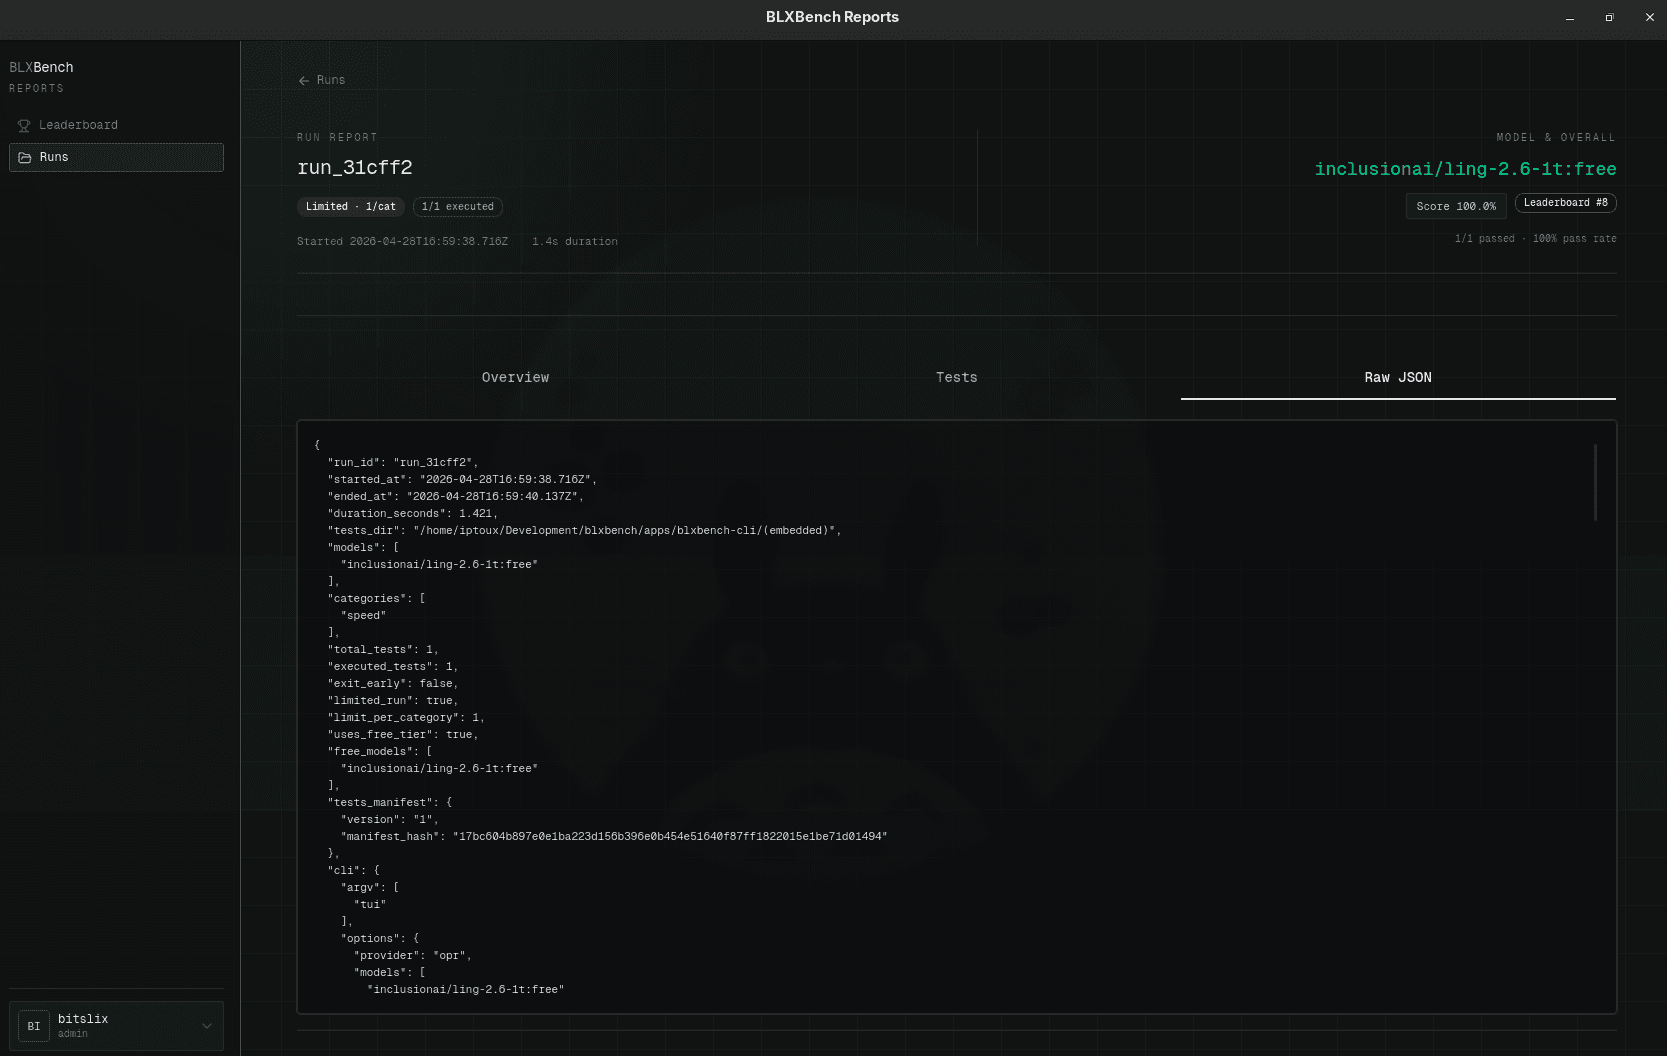Image resolution: width=1667 pixels, height=1056 pixels.
Task: Click the "limit_per_category": 1 line
Action: pyautogui.click(x=406, y=718)
